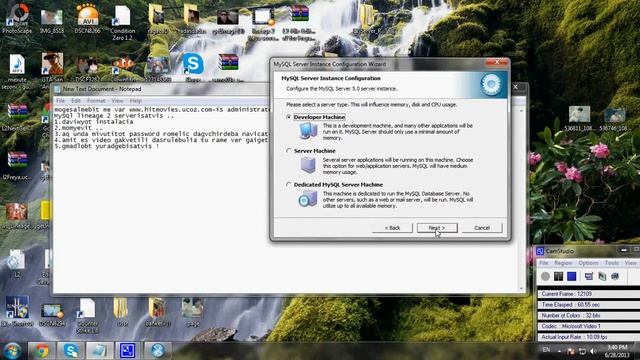Click 'Actual Input Rate' text in CamStudio
This screenshot has width=640, height=360.
tap(574, 337)
